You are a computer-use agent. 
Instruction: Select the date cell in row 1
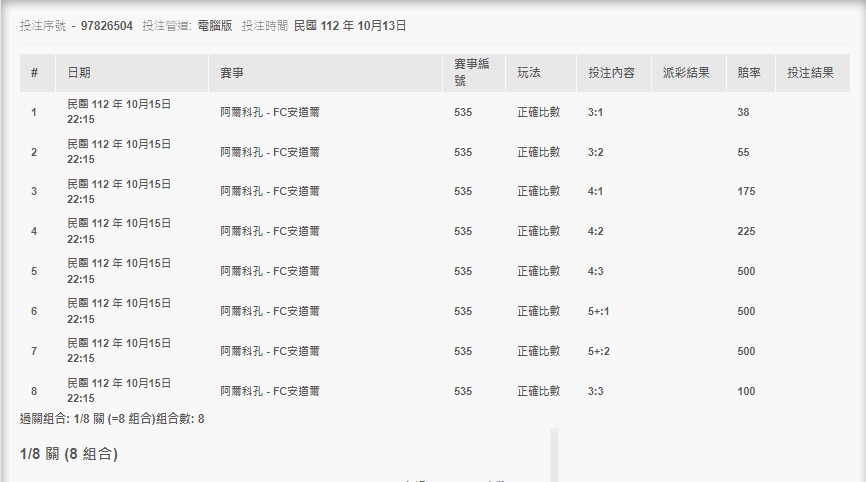click(x=119, y=112)
